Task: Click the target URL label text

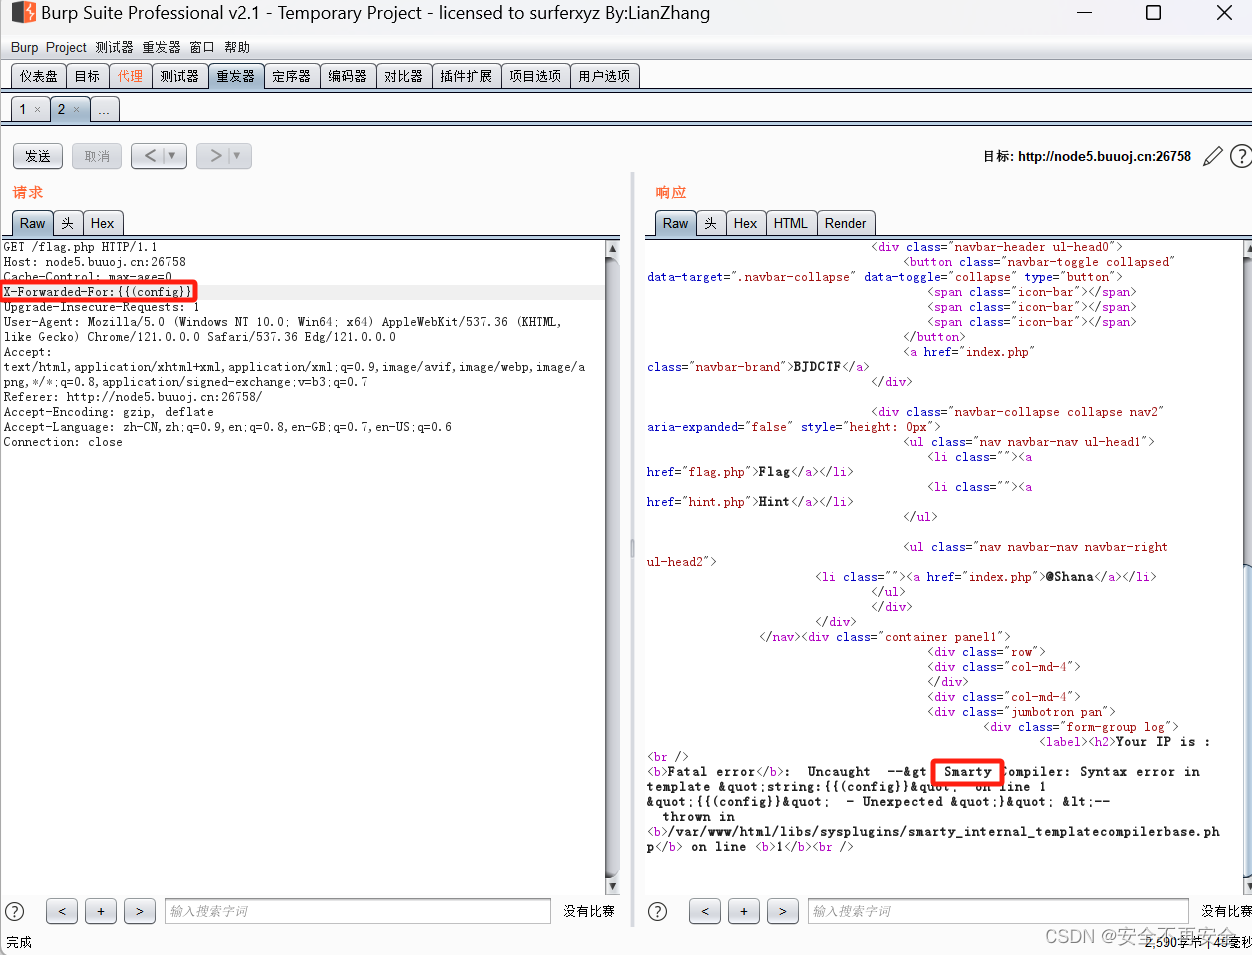Action: (1087, 156)
